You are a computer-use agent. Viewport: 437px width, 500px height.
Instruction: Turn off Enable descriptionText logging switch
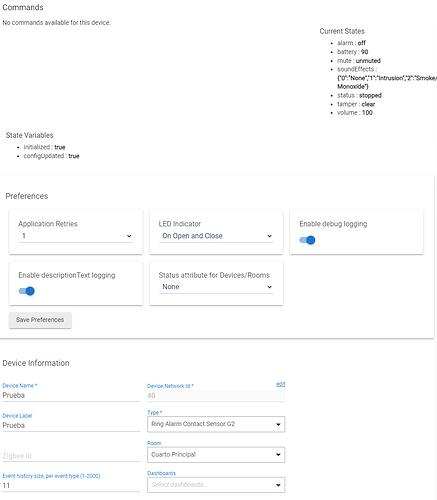27,291
